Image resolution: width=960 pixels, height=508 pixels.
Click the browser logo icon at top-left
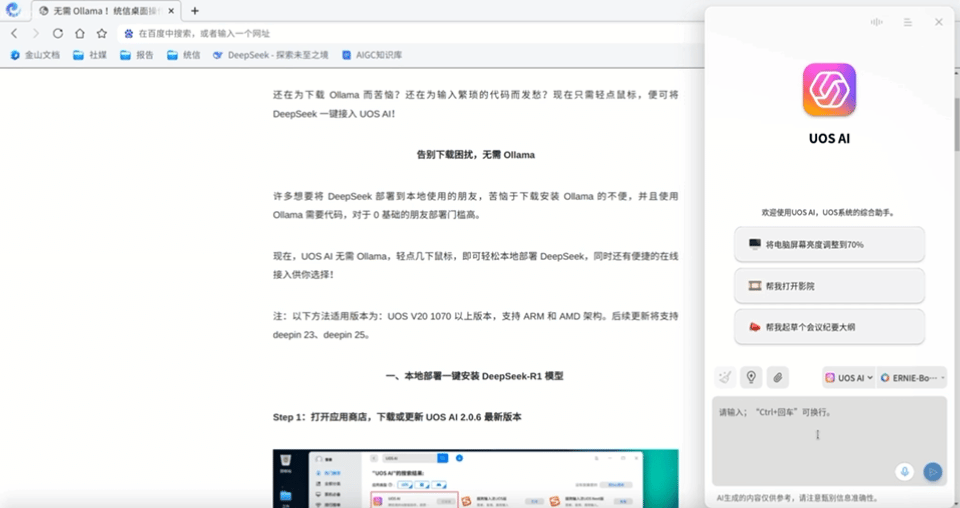13,10
